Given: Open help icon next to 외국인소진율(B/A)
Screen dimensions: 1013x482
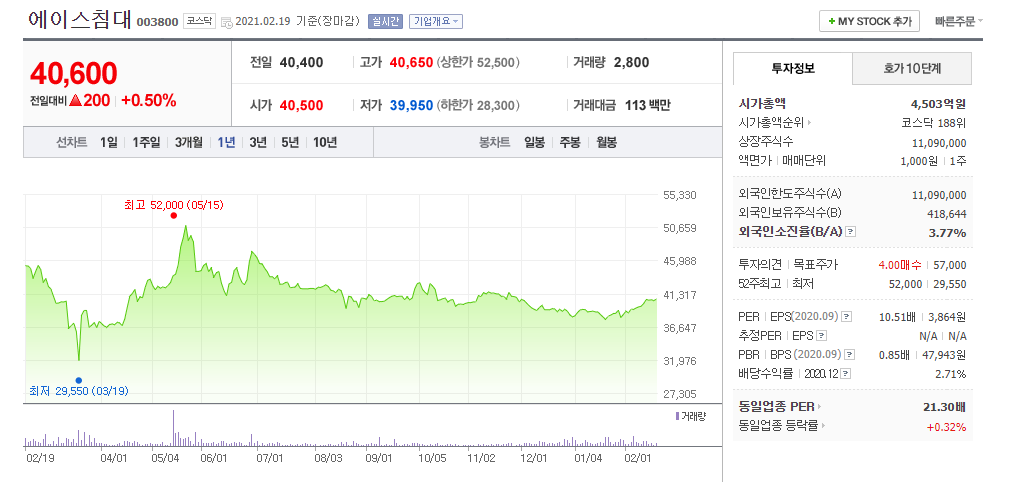Looking at the screenshot, I should click(x=851, y=232).
